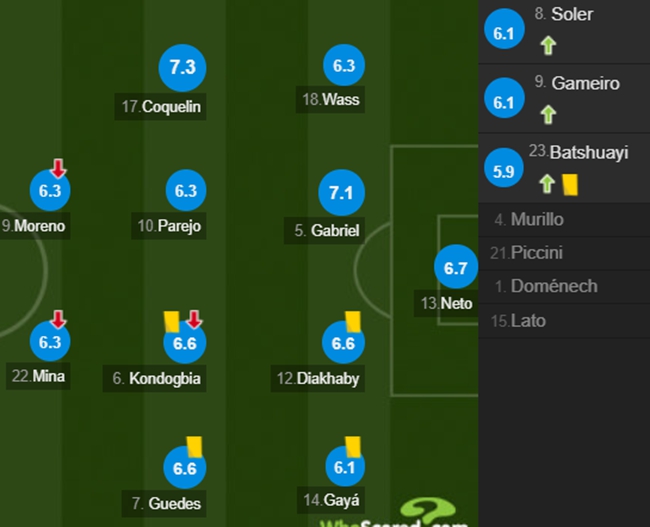Select substitute 4. Murillo in the bench list
The height and width of the screenshot is (527, 650).
coord(564,220)
